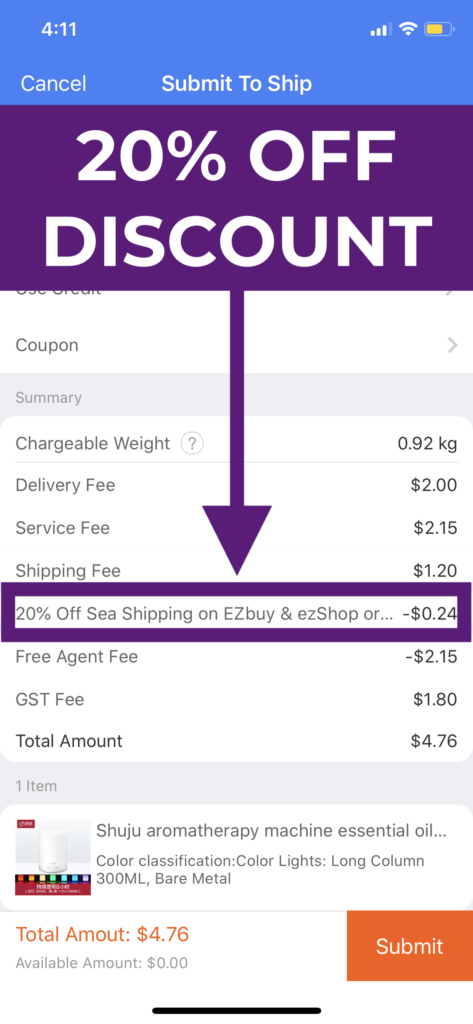
Task: Tap the orange Total Amout $4.76 text
Action: pos(102,935)
